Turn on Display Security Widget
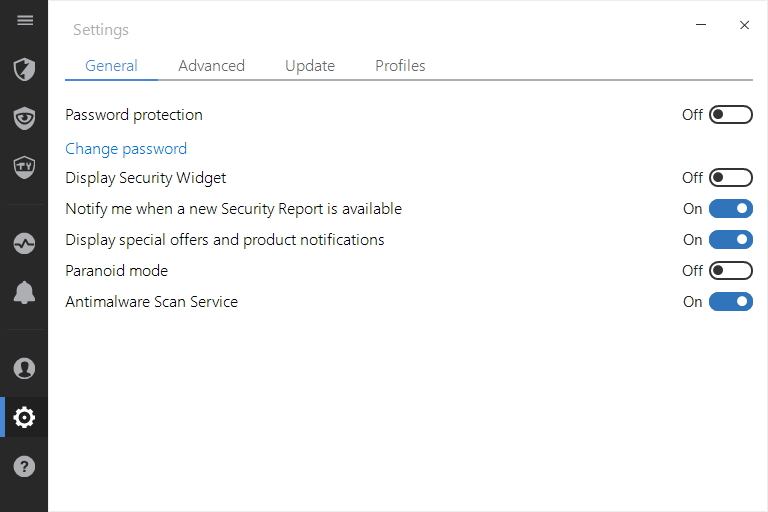This screenshot has height=512, width=768. 730,178
